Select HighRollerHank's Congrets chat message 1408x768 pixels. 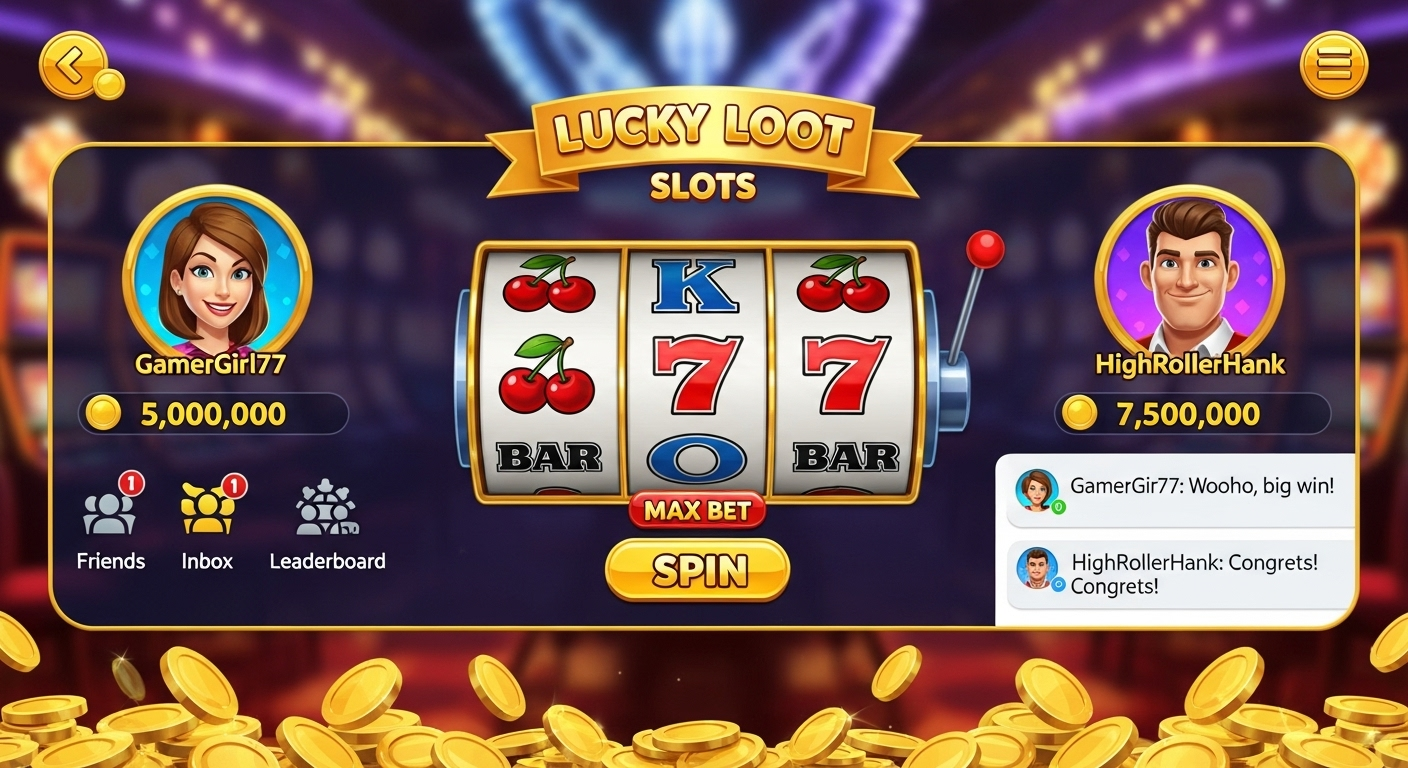point(1181,575)
